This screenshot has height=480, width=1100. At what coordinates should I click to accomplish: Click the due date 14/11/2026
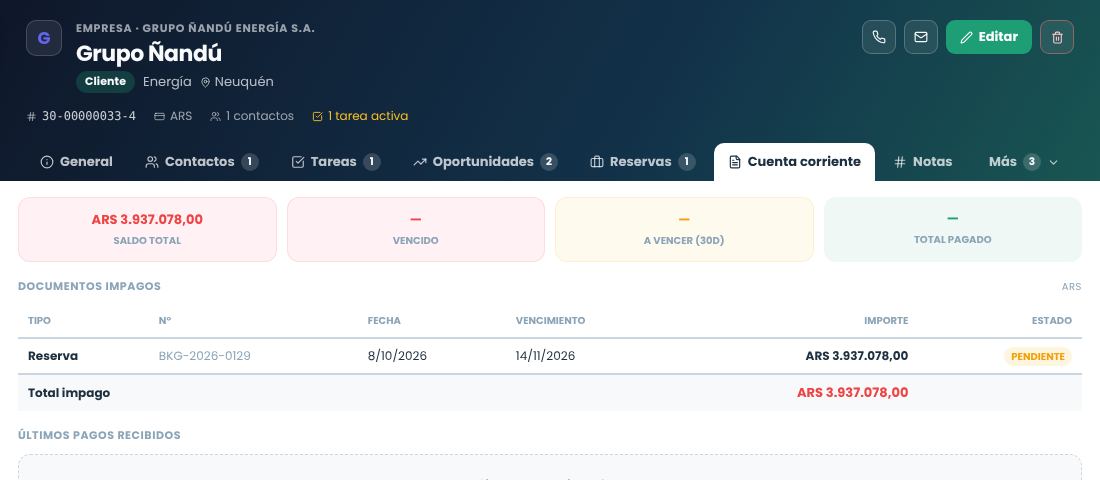(545, 356)
